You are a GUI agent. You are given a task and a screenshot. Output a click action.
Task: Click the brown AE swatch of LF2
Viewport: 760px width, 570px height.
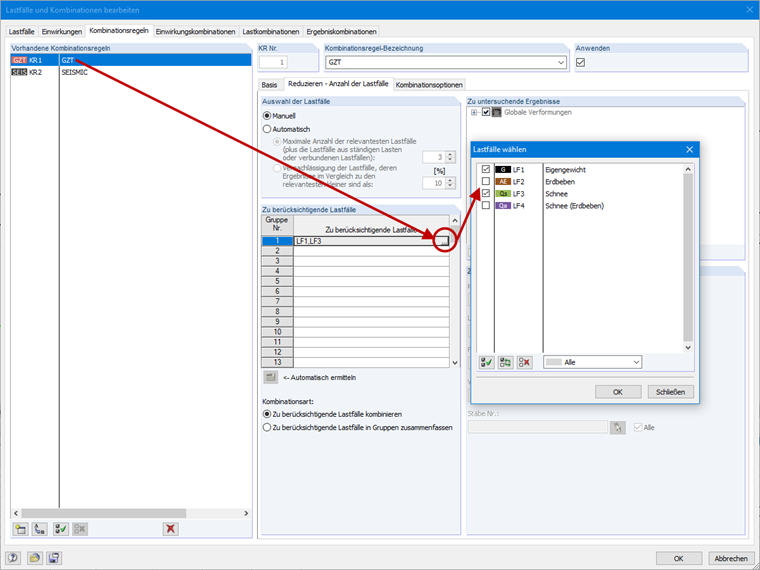click(x=503, y=182)
